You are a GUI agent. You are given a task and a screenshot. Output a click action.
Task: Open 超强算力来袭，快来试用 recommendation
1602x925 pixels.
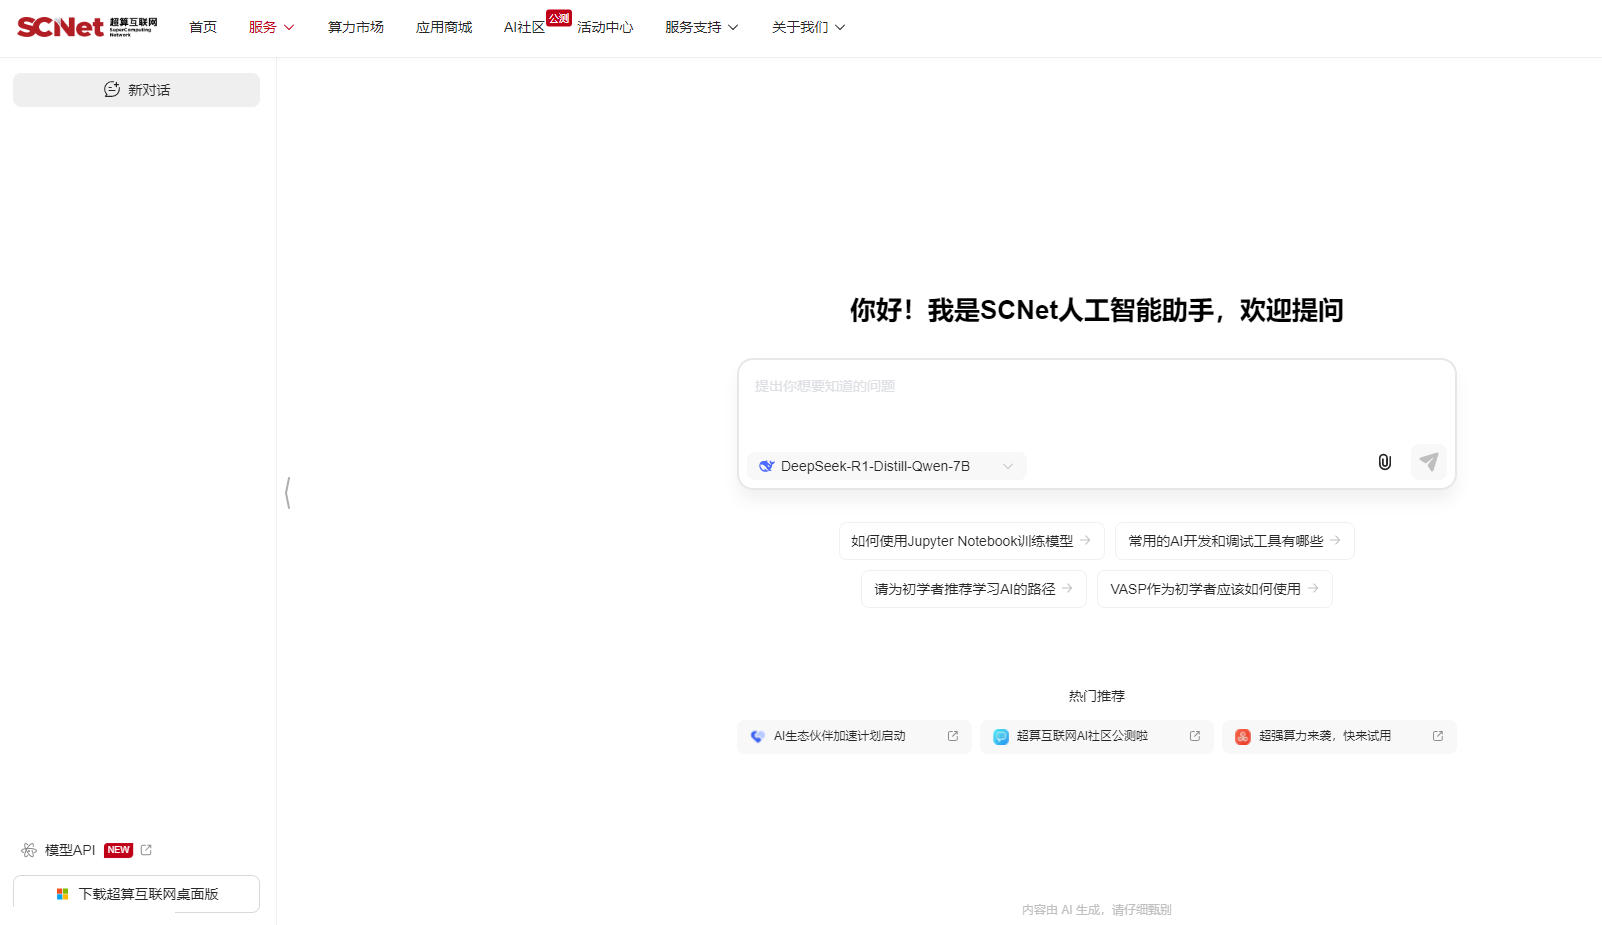point(1339,737)
